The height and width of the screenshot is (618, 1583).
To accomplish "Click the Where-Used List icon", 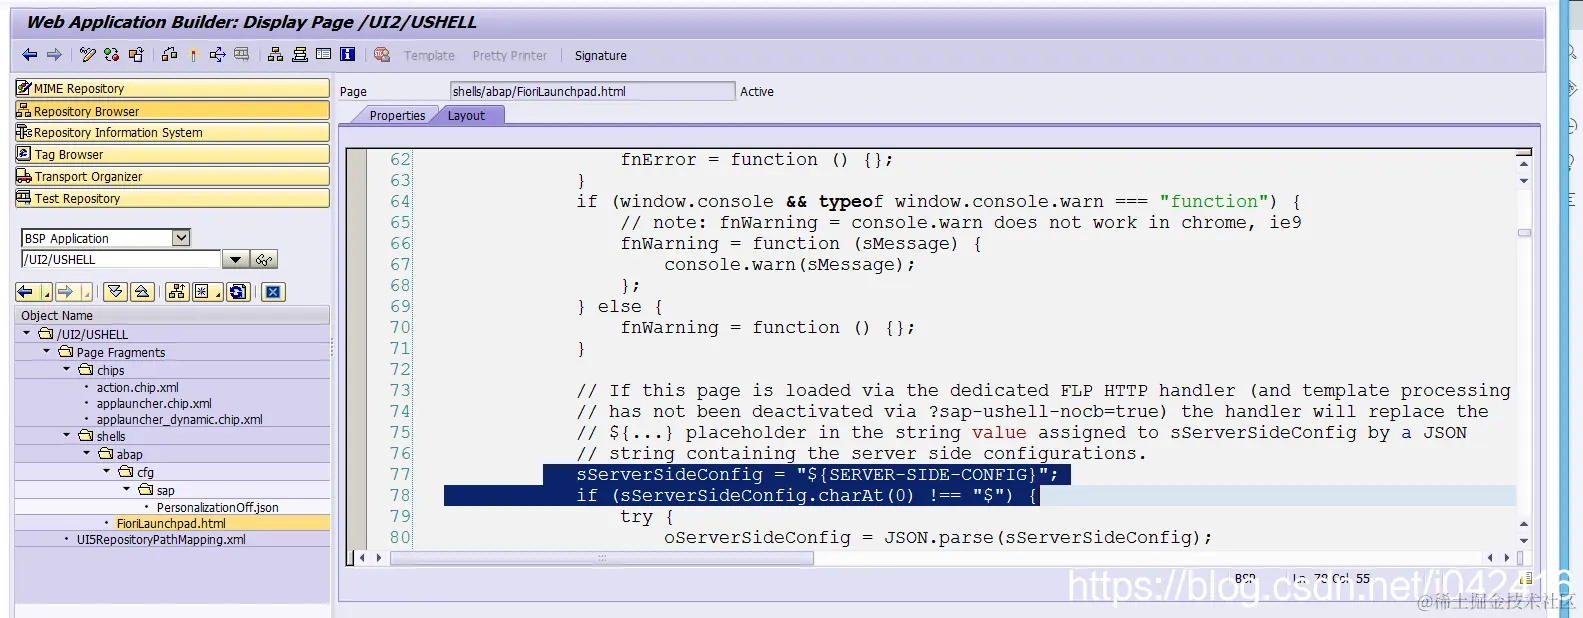I will [217, 55].
